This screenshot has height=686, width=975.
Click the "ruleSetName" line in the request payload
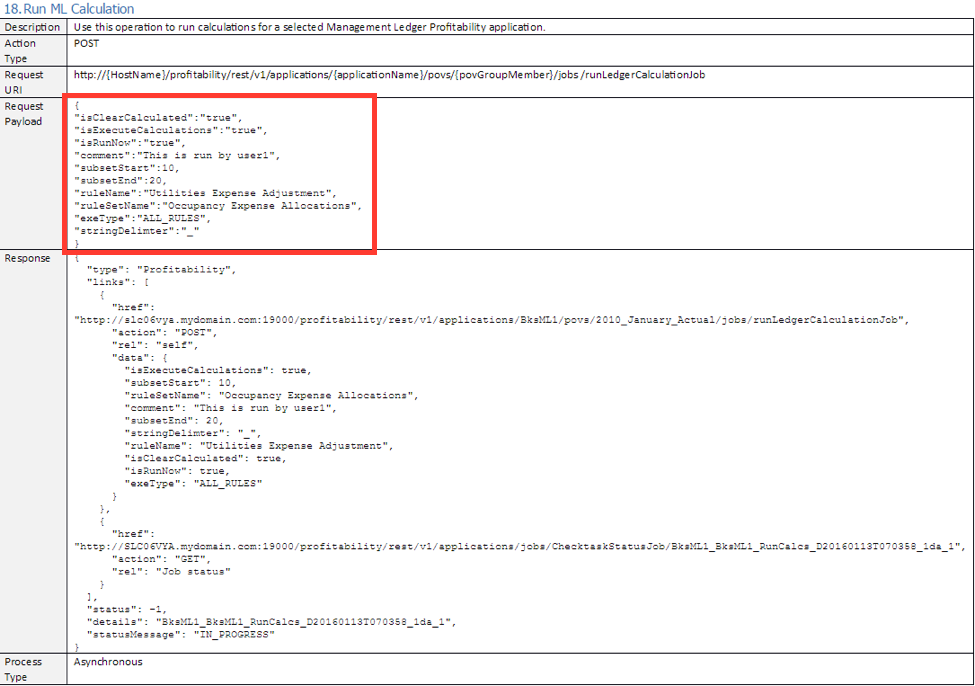(x=217, y=206)
